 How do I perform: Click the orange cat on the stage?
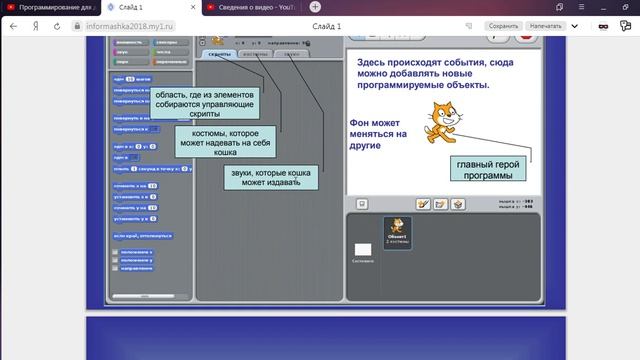pyautogui.click(x=443, y=123)
